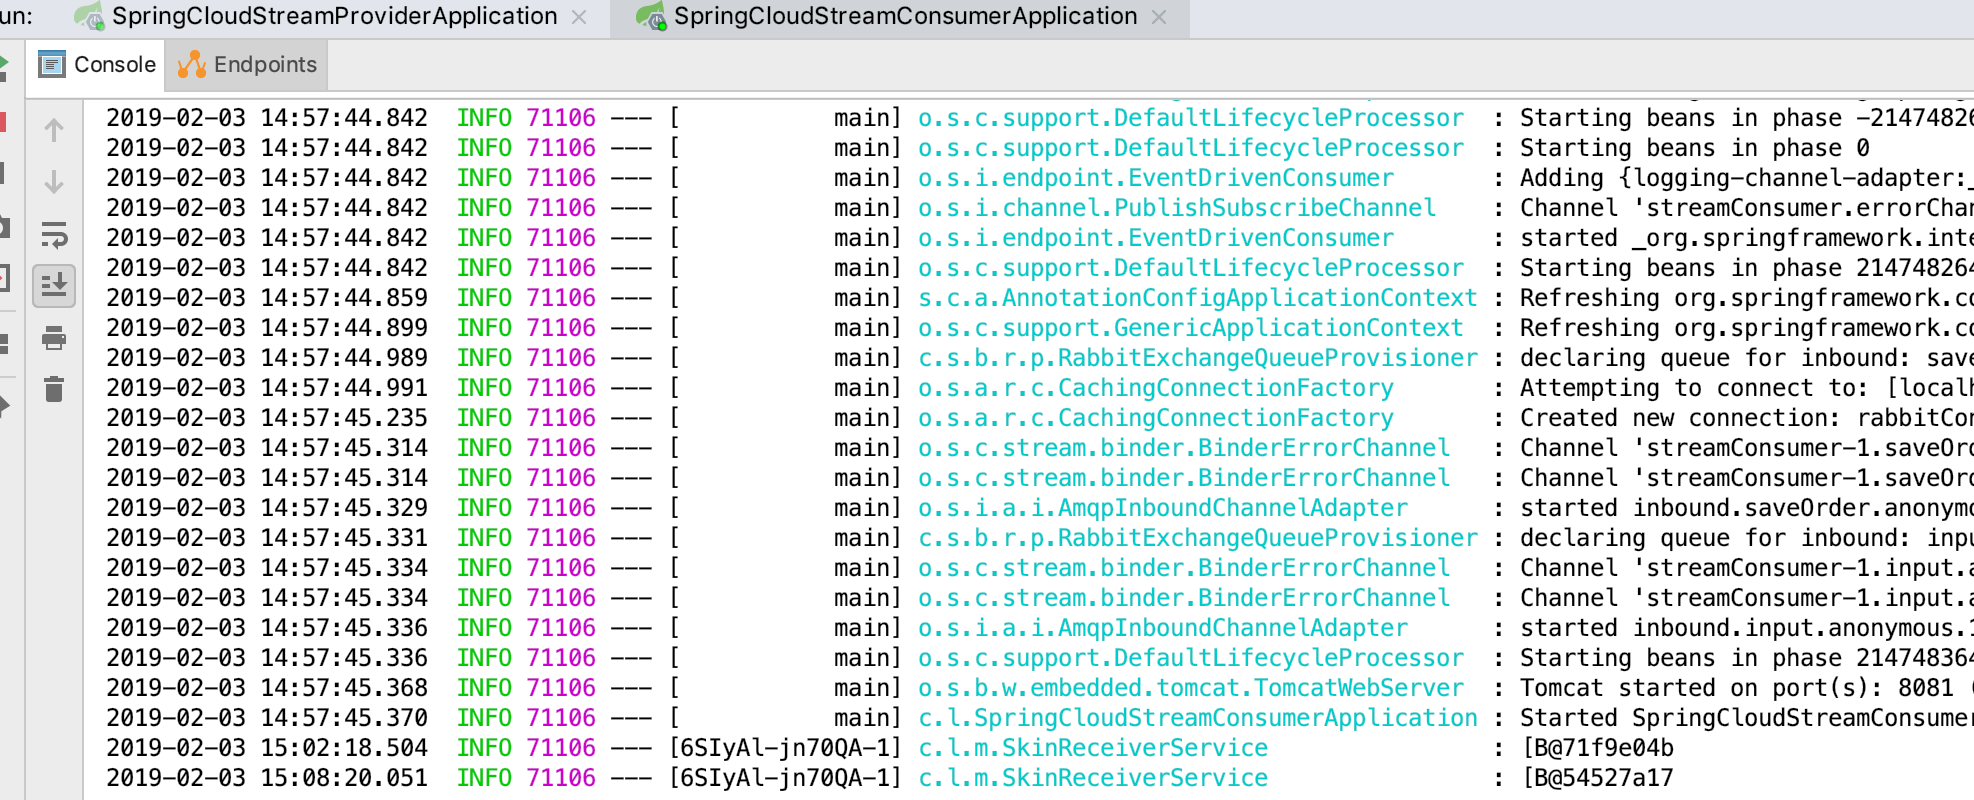Click the 14:57:44.989 timestamp

click(x=344, y=358)
